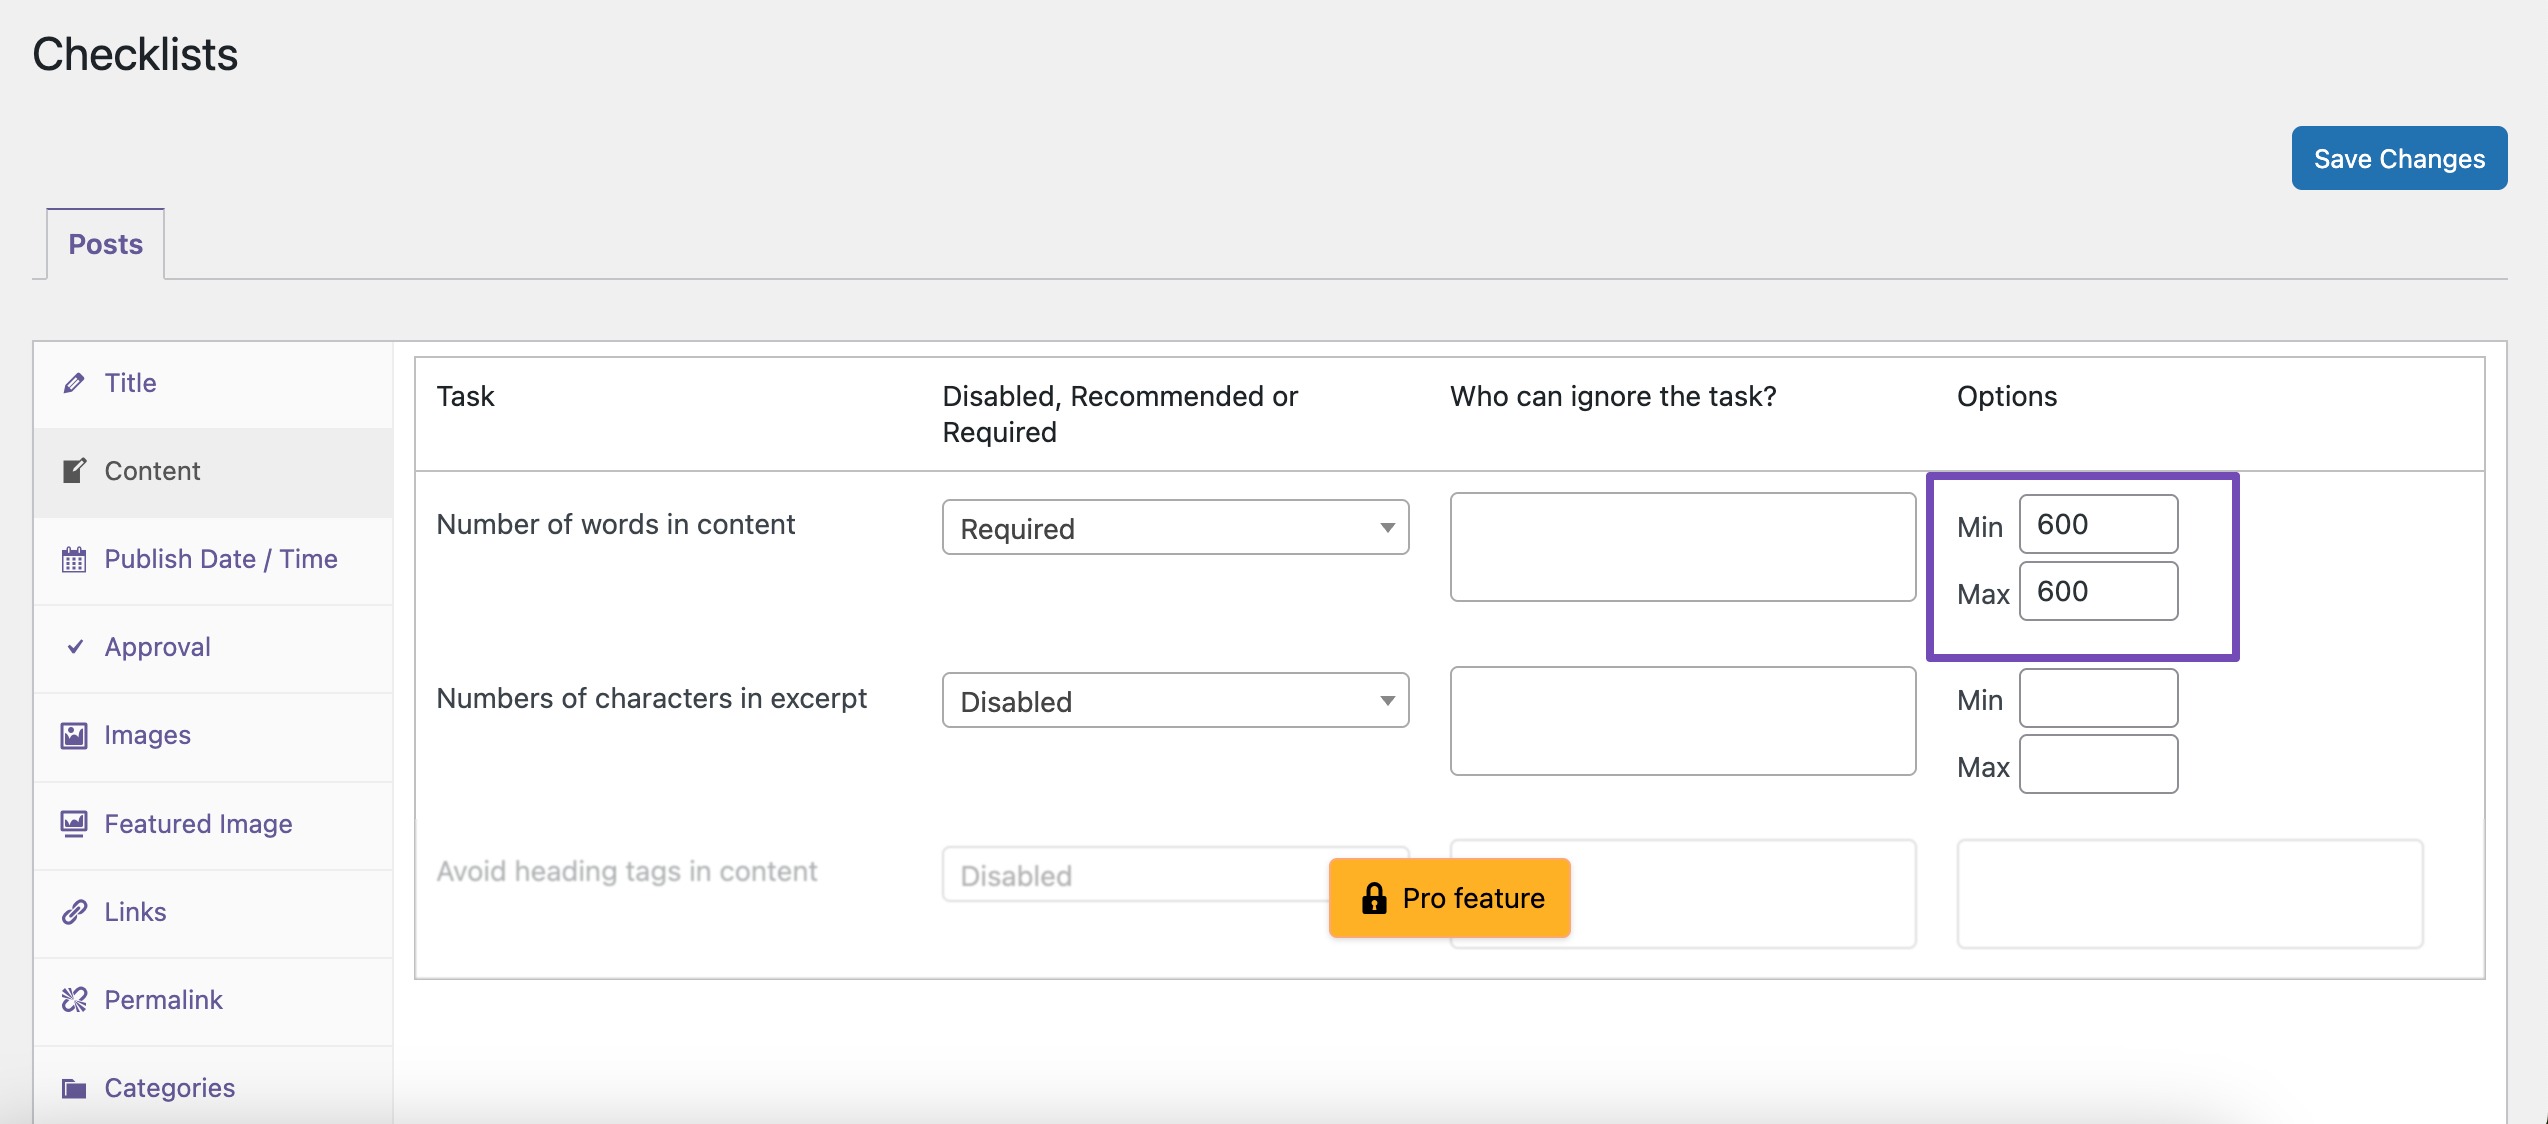2548x1124 pixels.
Task: Click the edit icon beside Content
Action: 74,471
